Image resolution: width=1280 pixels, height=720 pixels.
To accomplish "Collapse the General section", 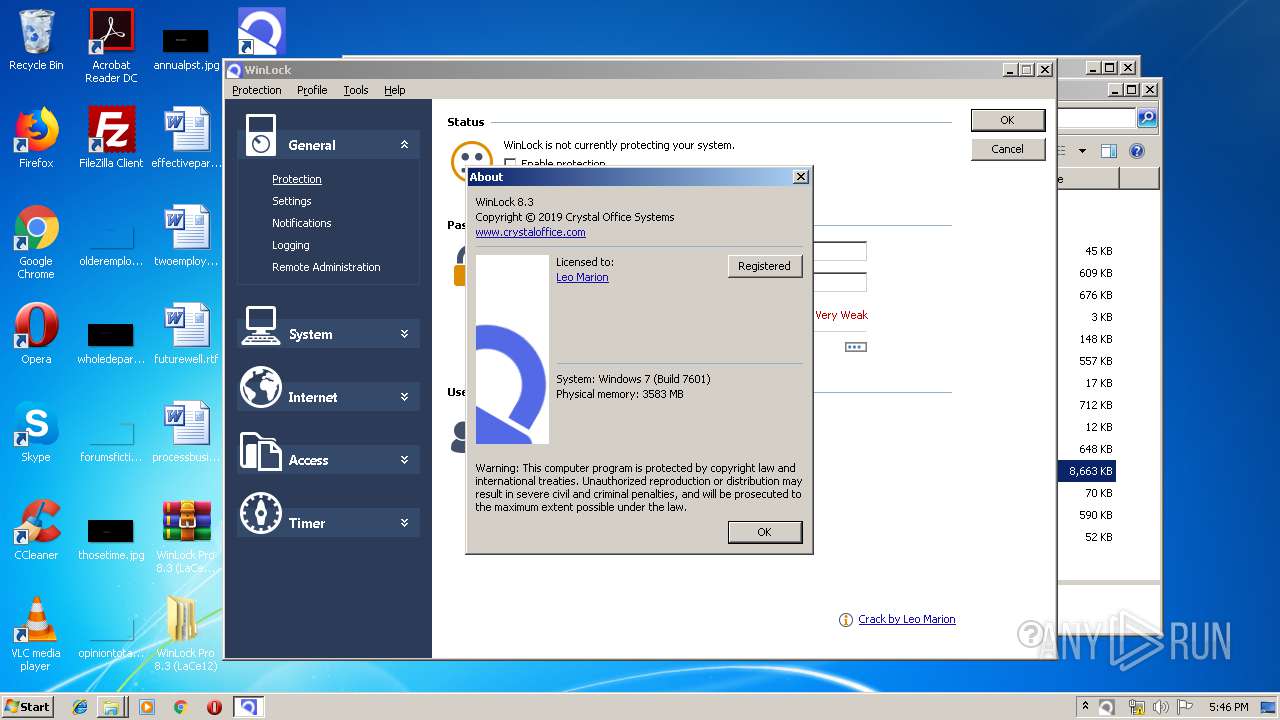I will [x=404, y=145].
